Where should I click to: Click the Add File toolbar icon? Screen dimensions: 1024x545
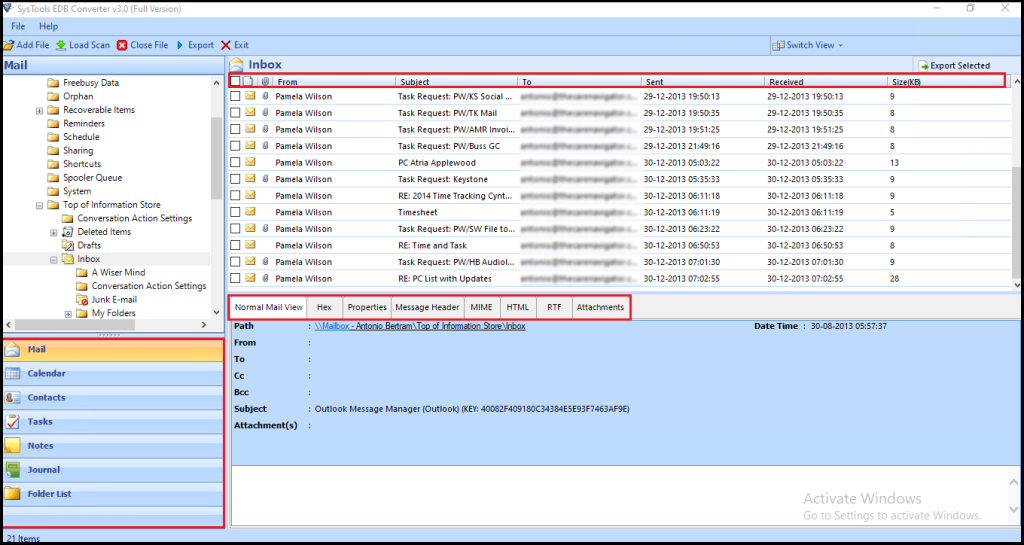pos(9,45)
